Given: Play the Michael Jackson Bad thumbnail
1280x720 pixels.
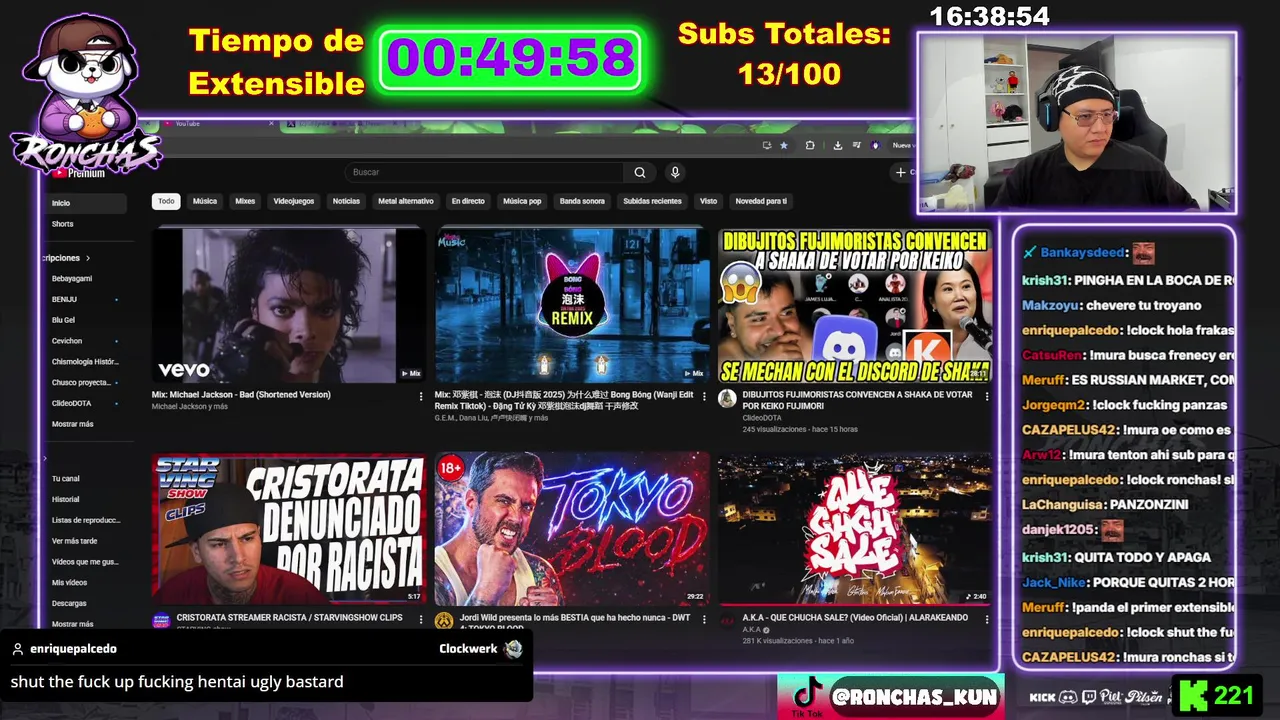Looking at the screenshot, I should click(x=288, y=305).
